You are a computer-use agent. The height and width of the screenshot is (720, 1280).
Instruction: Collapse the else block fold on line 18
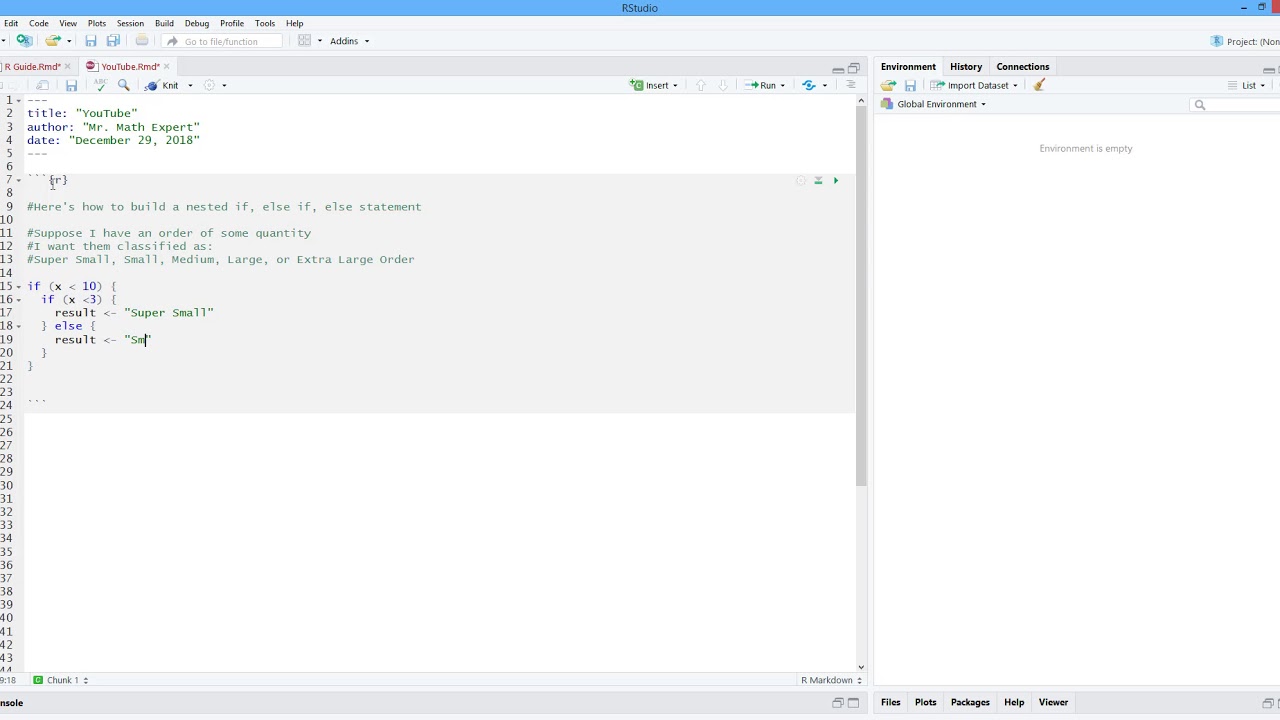(x=19, y=326)
